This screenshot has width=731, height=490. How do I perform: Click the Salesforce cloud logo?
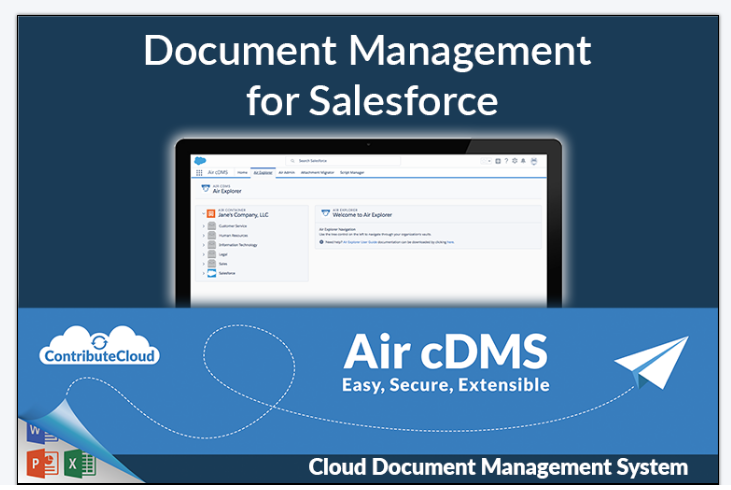click(199, 160)
